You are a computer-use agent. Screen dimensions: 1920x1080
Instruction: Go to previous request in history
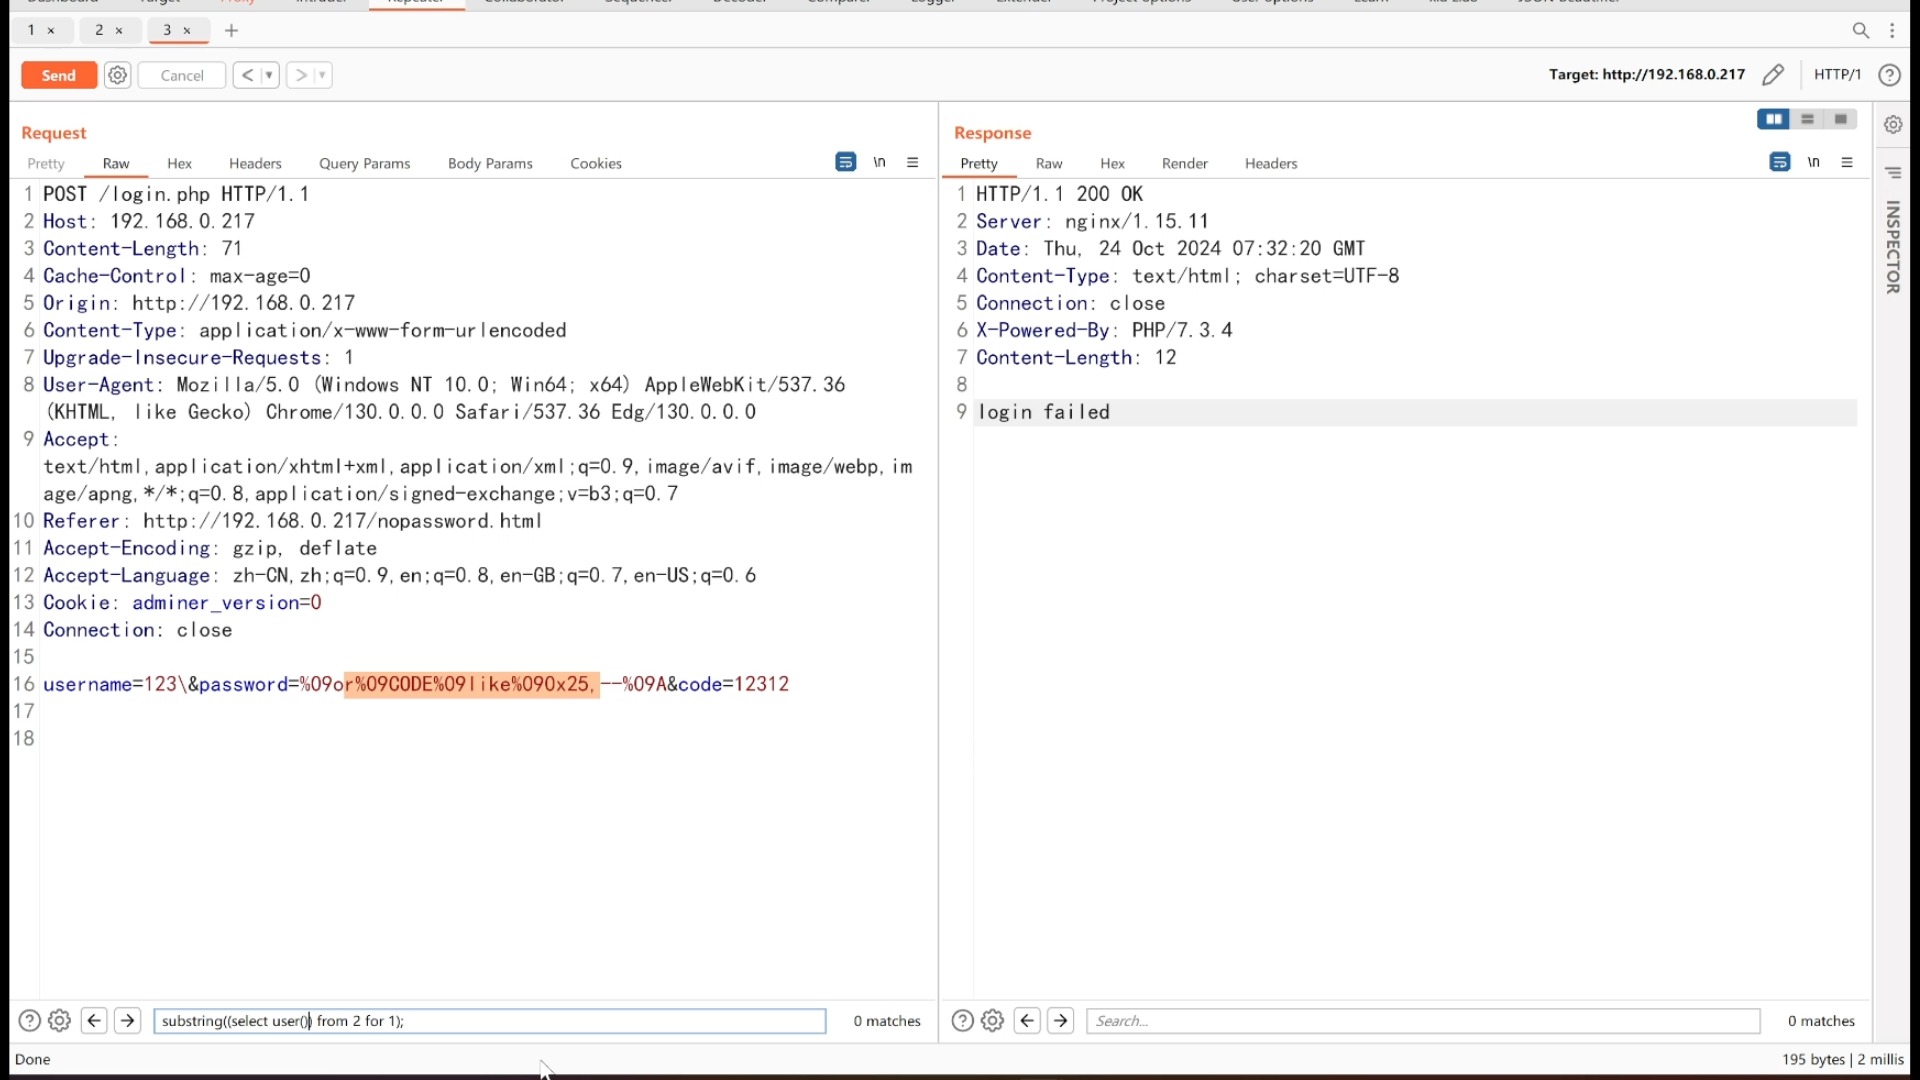click(x=246, y=75)
